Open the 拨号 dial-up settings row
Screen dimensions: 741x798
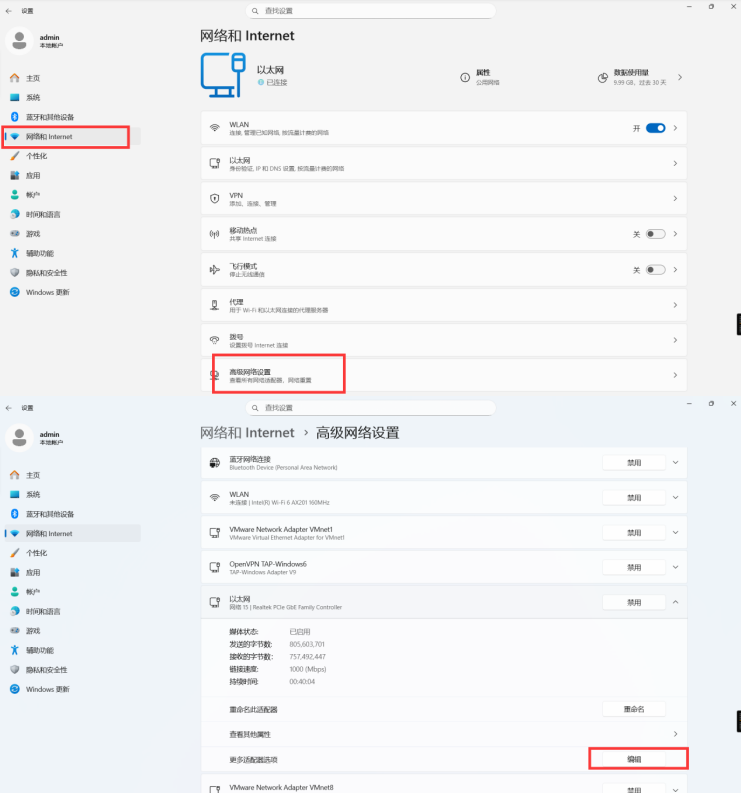[x=444, y=340]
